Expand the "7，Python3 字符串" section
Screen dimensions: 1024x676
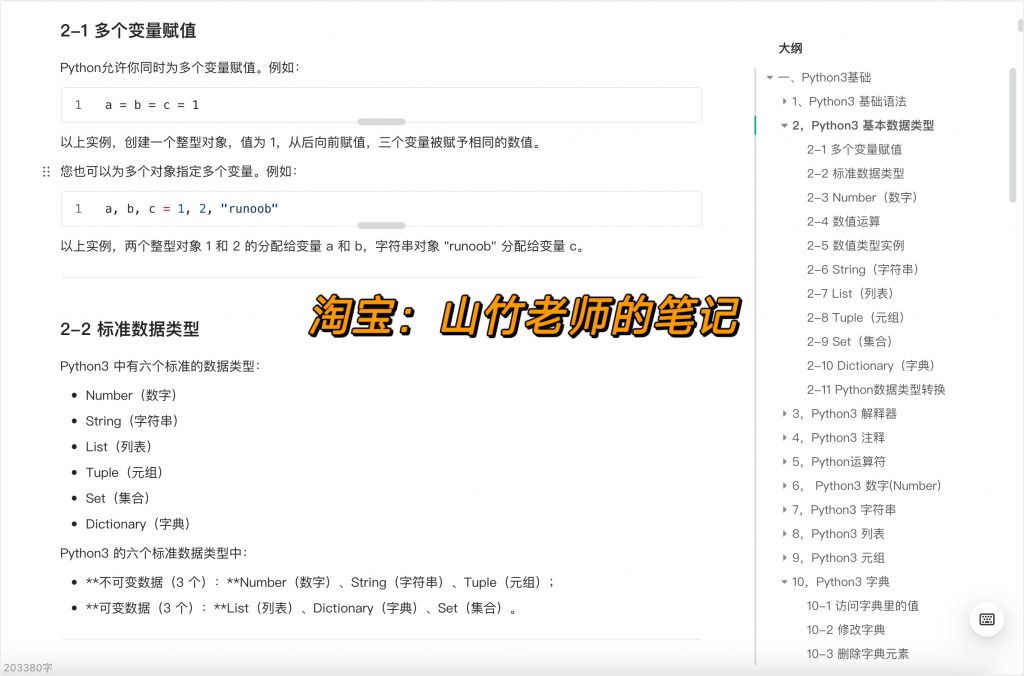coord(785,509)
